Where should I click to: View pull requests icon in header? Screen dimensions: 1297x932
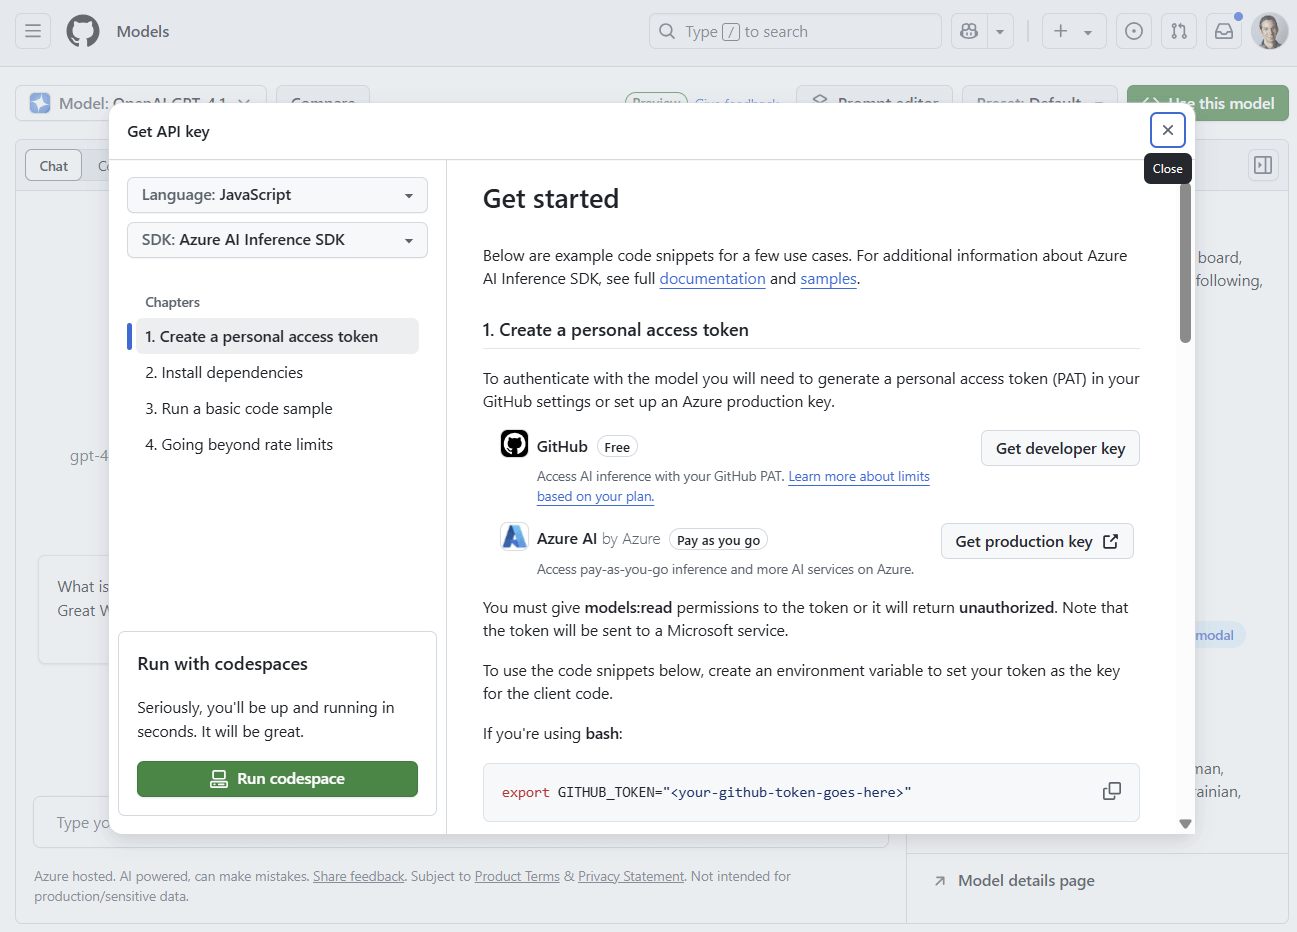coord(1179,31)
